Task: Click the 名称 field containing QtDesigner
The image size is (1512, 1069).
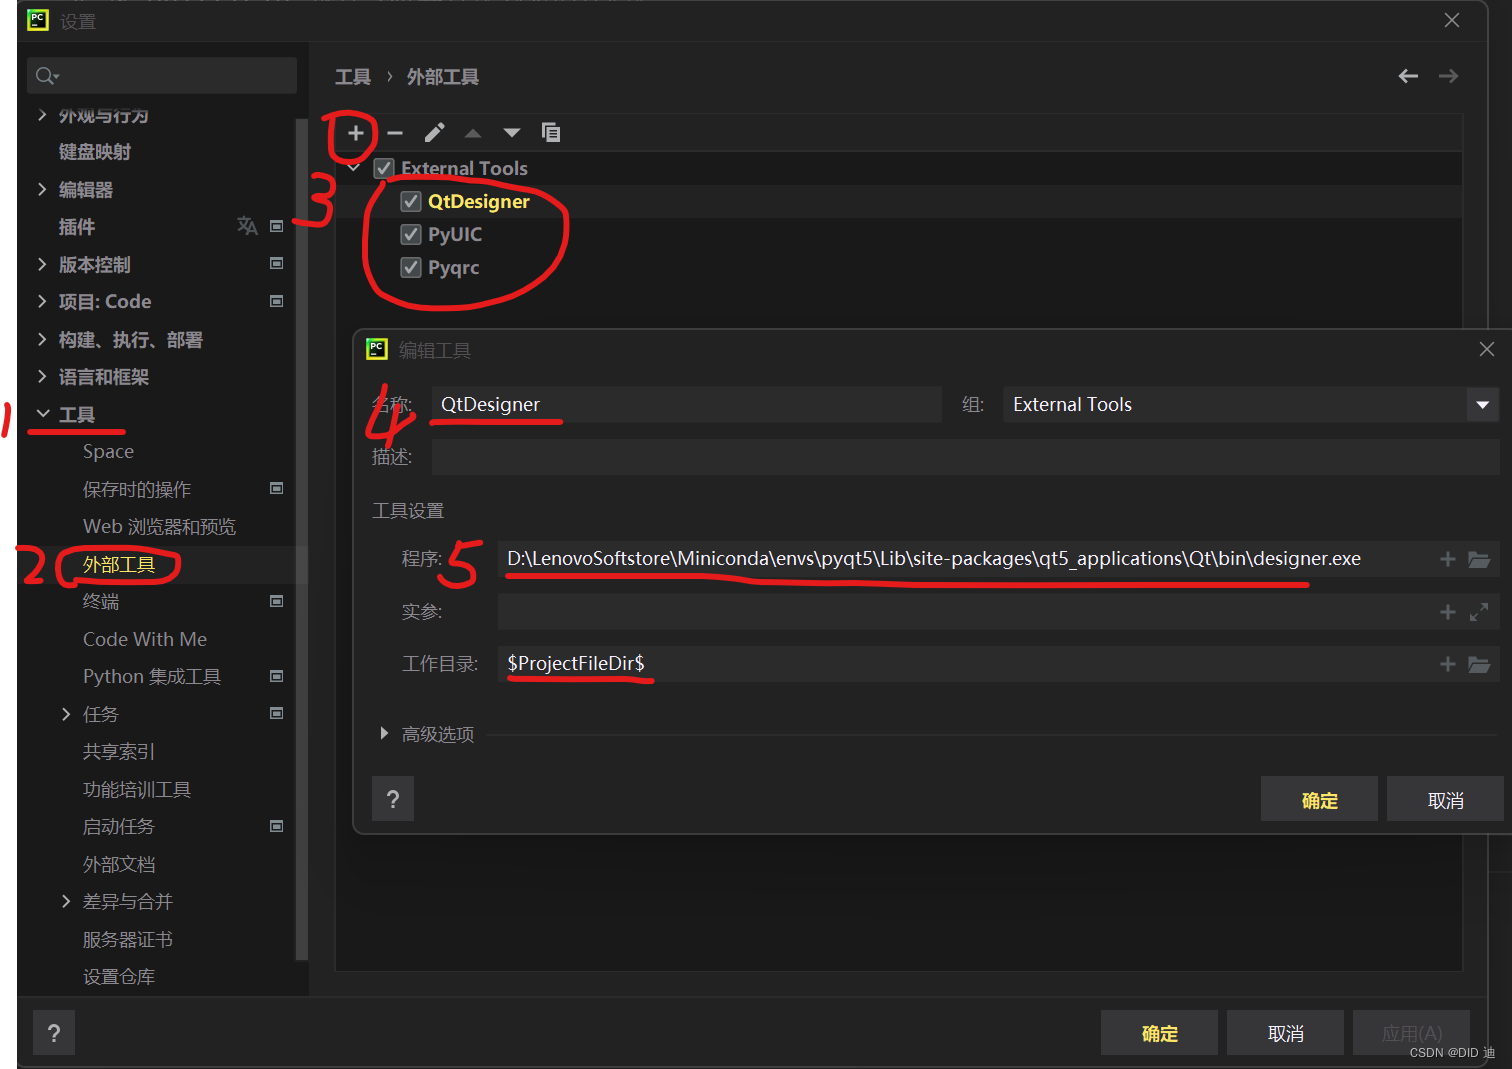Action: tap(686, 404)
